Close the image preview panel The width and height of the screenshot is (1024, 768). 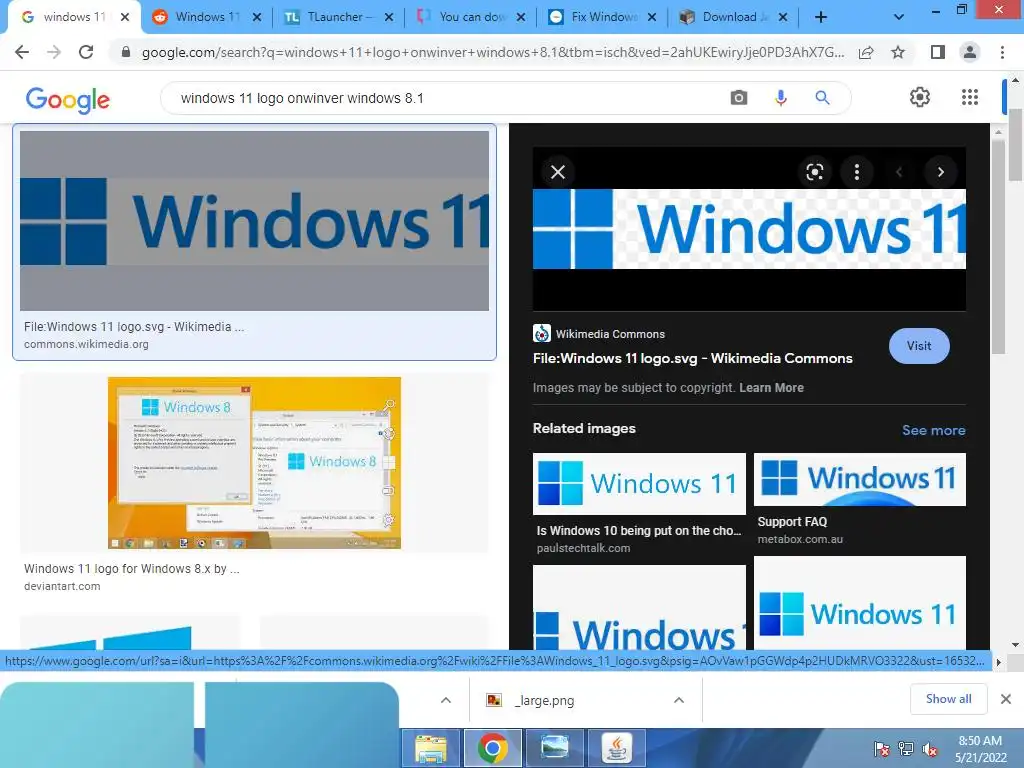[558, 172]
